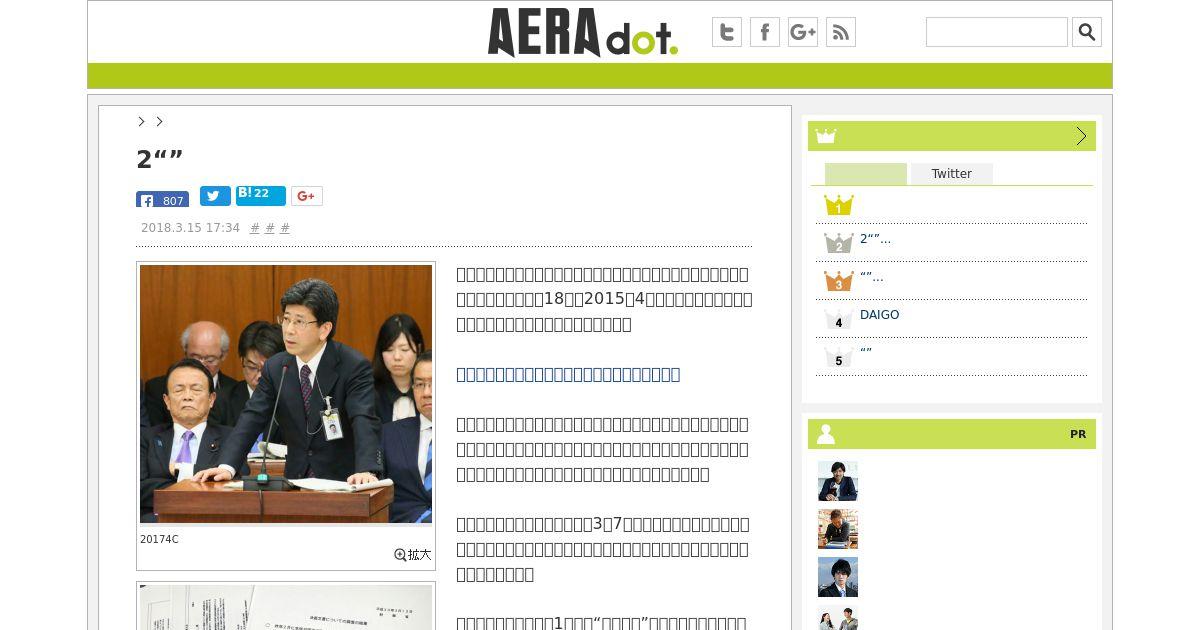Click the crown icon in ranking header

[825, 136]
